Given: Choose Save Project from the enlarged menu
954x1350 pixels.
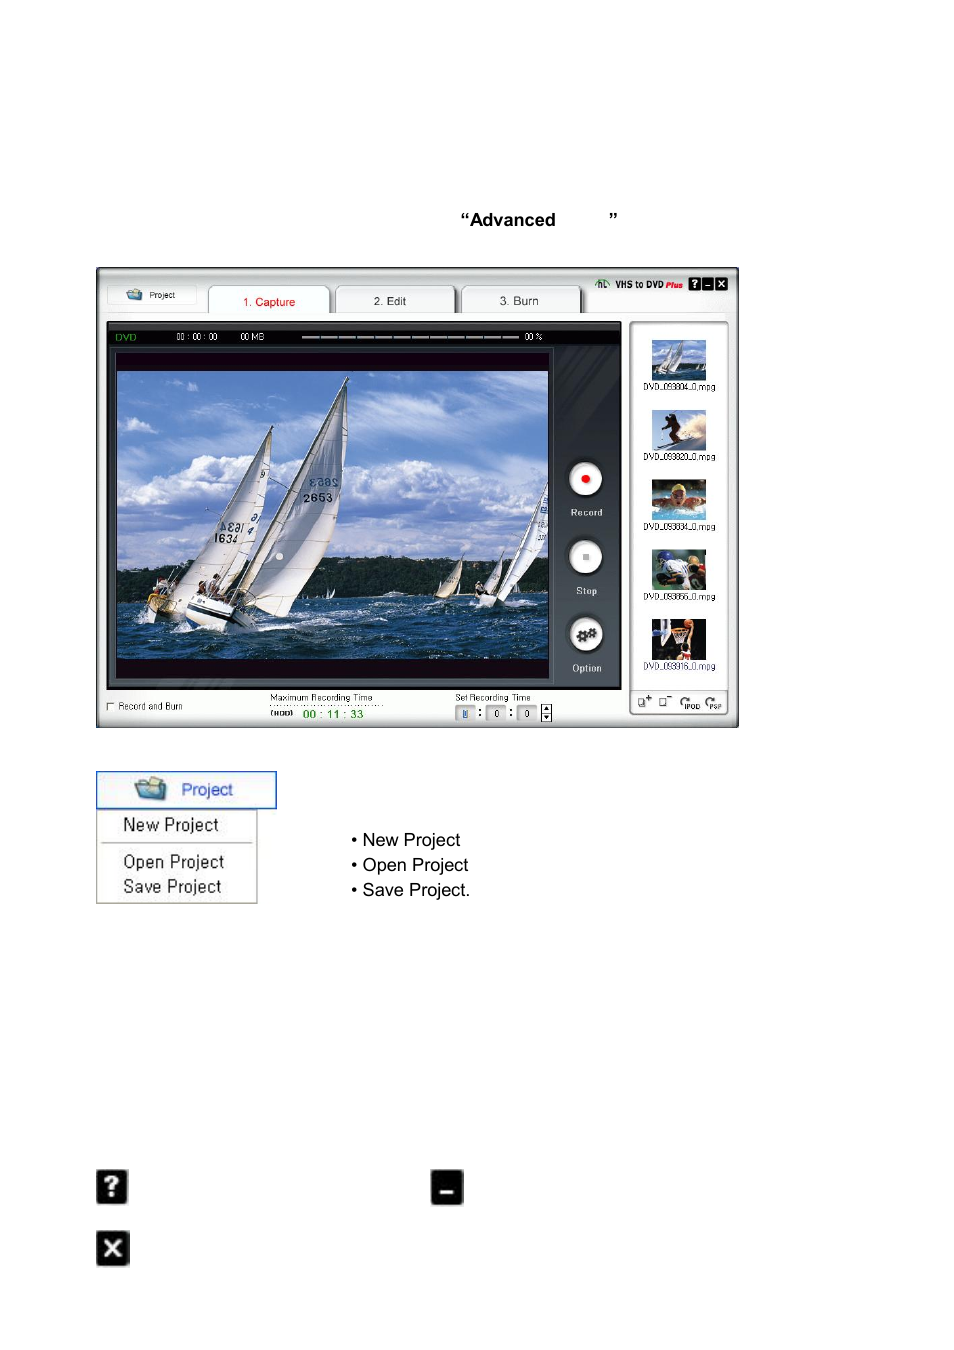Looking at the screenshot, I should pyautogui.click(x=172, y=887).
